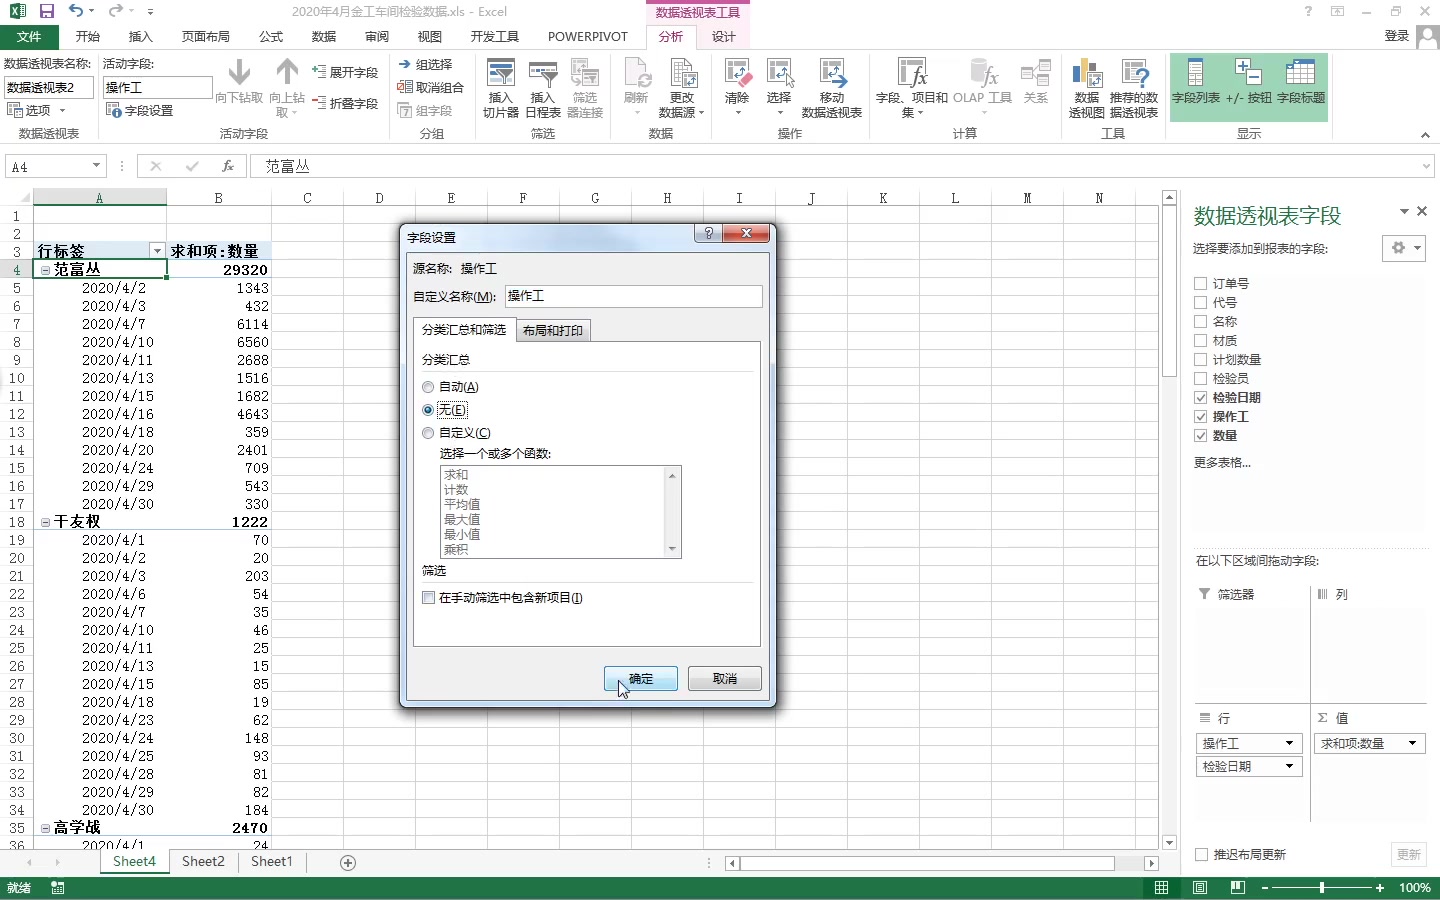Add a new sheet with plus icon
The height and width of the screenshot is (900, 1440).
(348, 863)
